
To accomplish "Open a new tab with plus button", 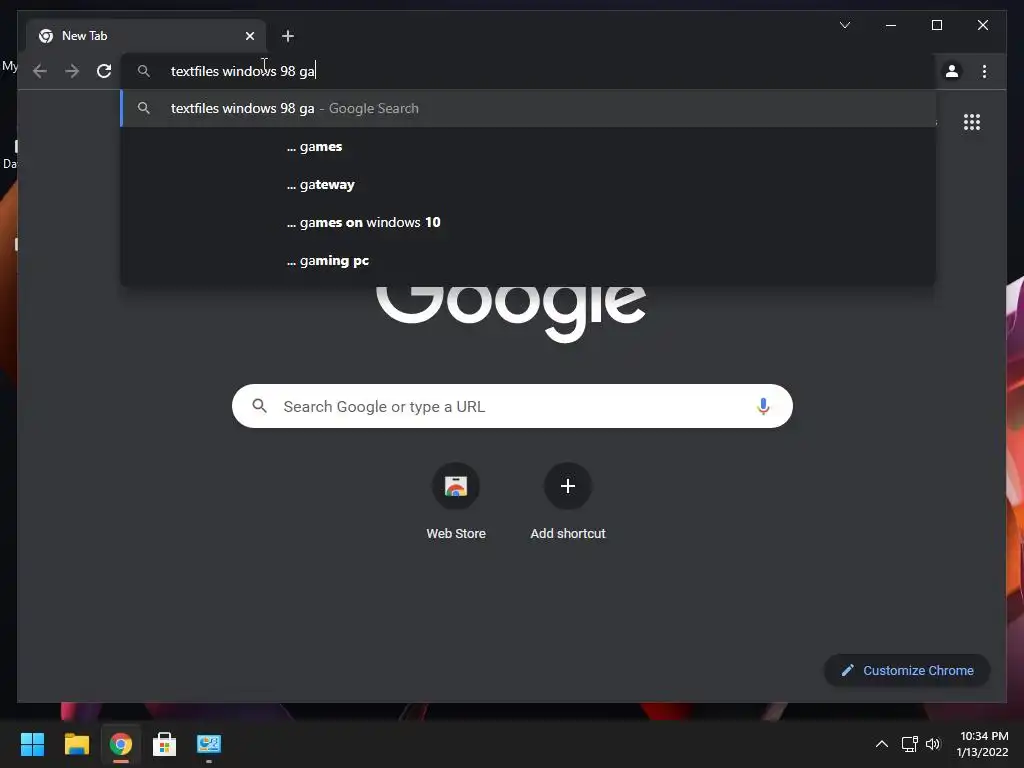I will tap(288, 36).
